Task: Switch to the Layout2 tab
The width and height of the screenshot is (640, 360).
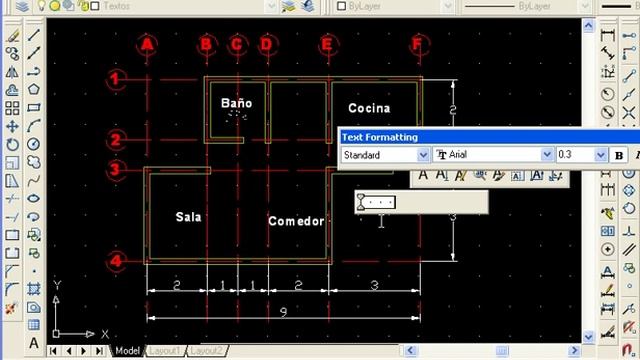Action: click(x=207, y=351)
